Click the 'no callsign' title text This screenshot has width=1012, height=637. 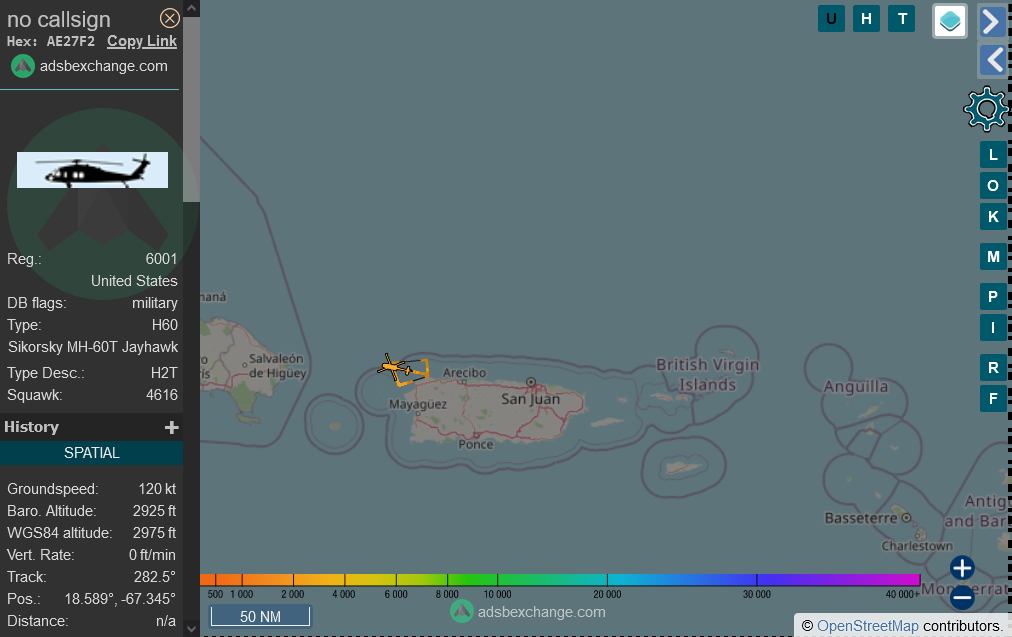point(59,19)
